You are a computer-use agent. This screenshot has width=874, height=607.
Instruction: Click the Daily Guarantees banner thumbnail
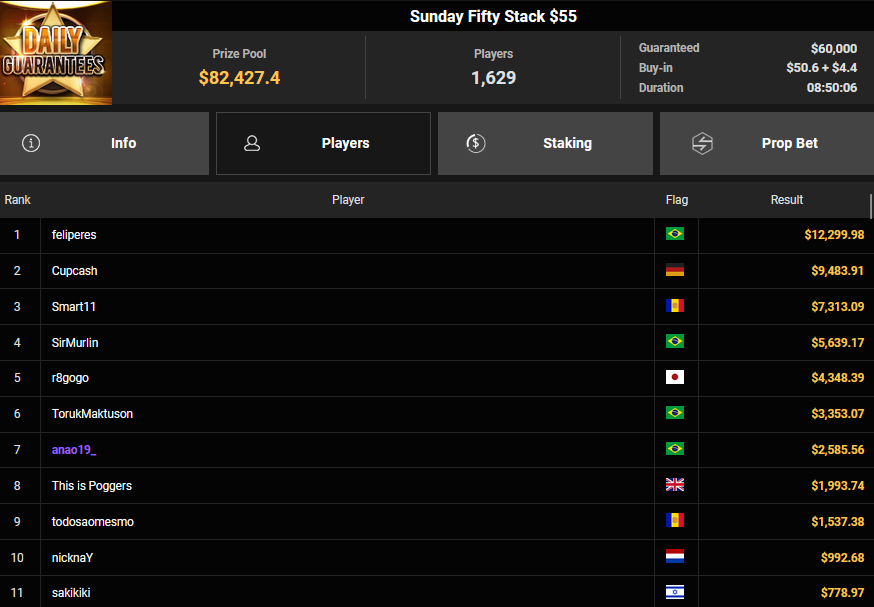[56, 53]
